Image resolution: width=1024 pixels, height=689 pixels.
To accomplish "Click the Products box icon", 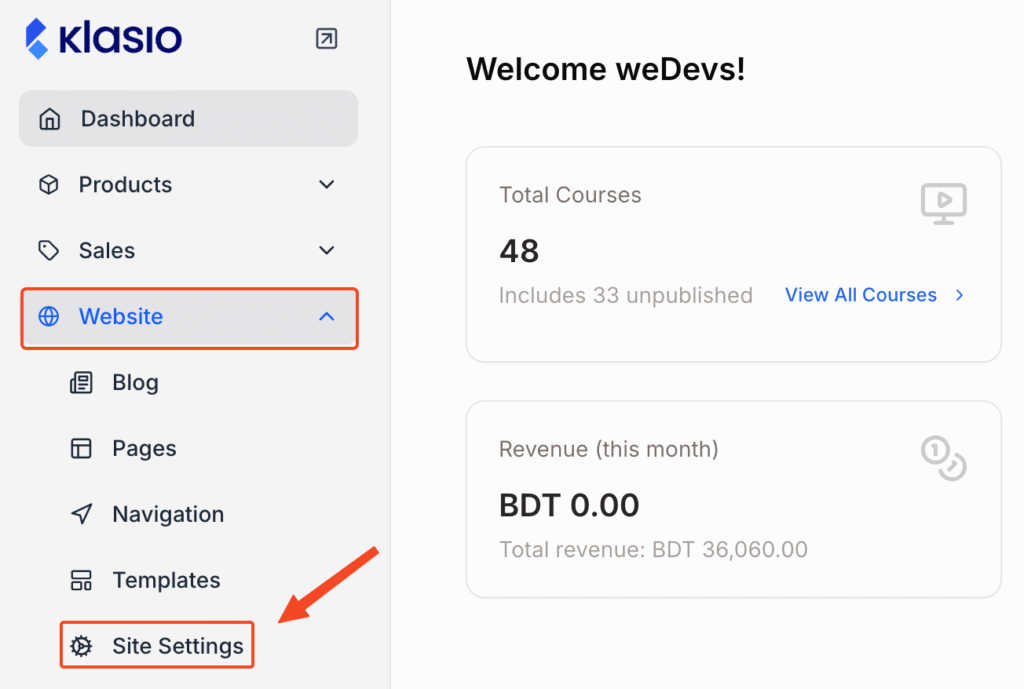I will click(48, 185).
